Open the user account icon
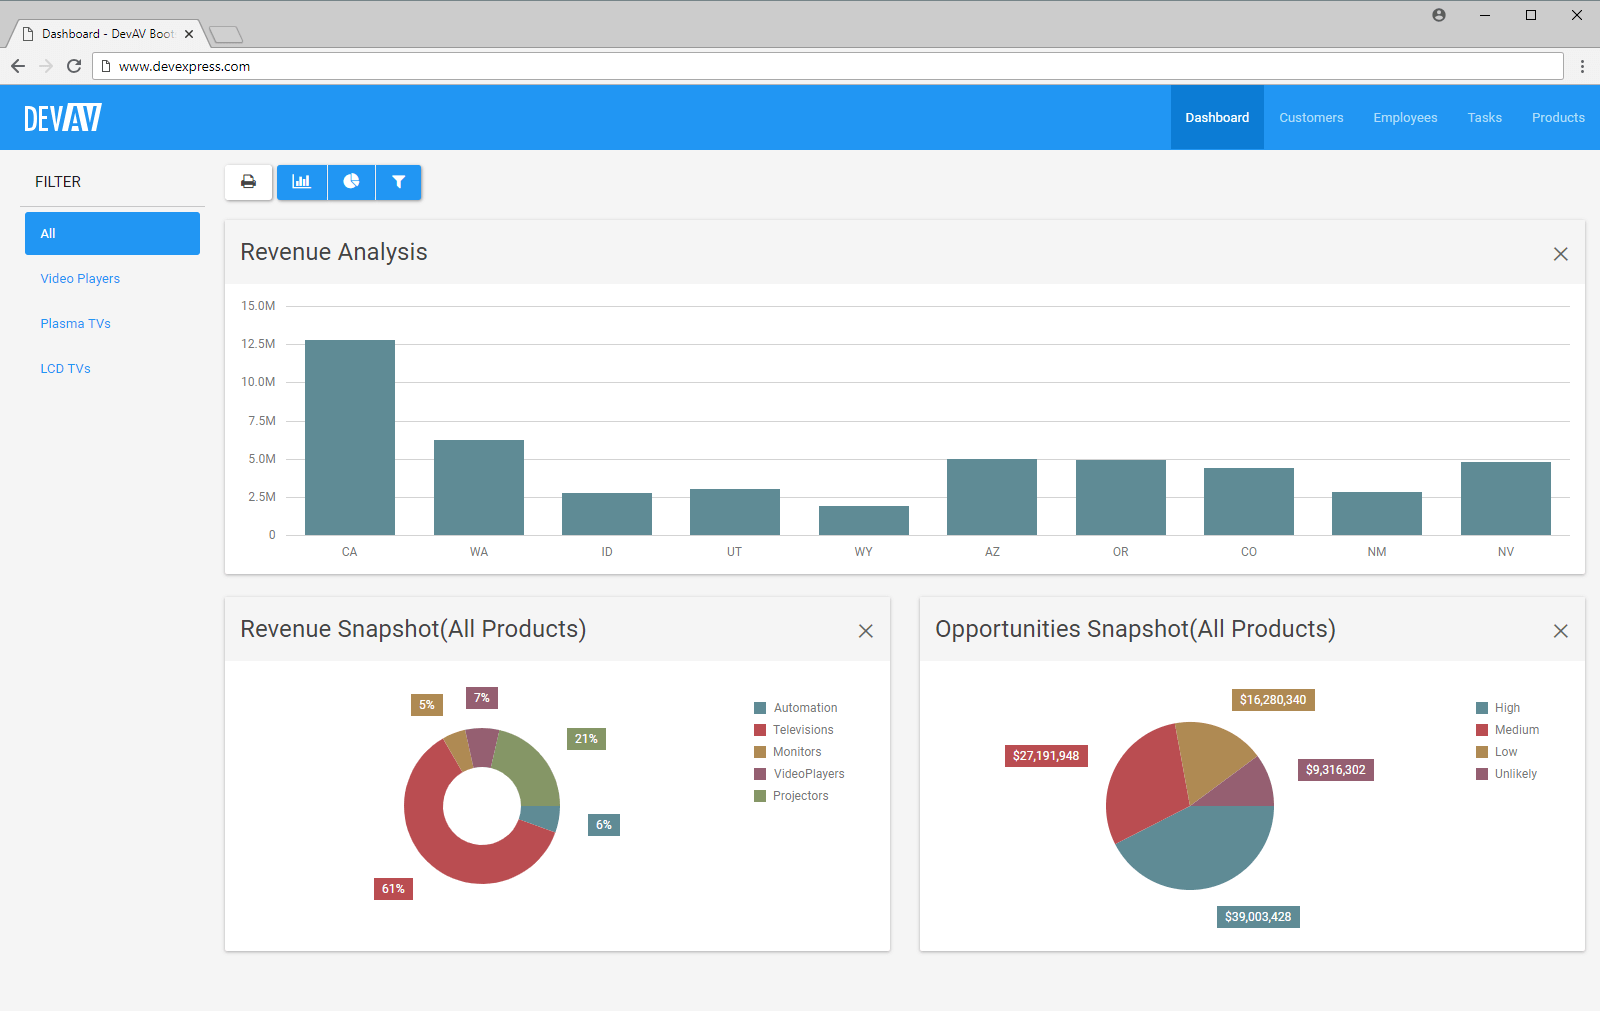Screen dimensions: 1600x1011 1439,15
